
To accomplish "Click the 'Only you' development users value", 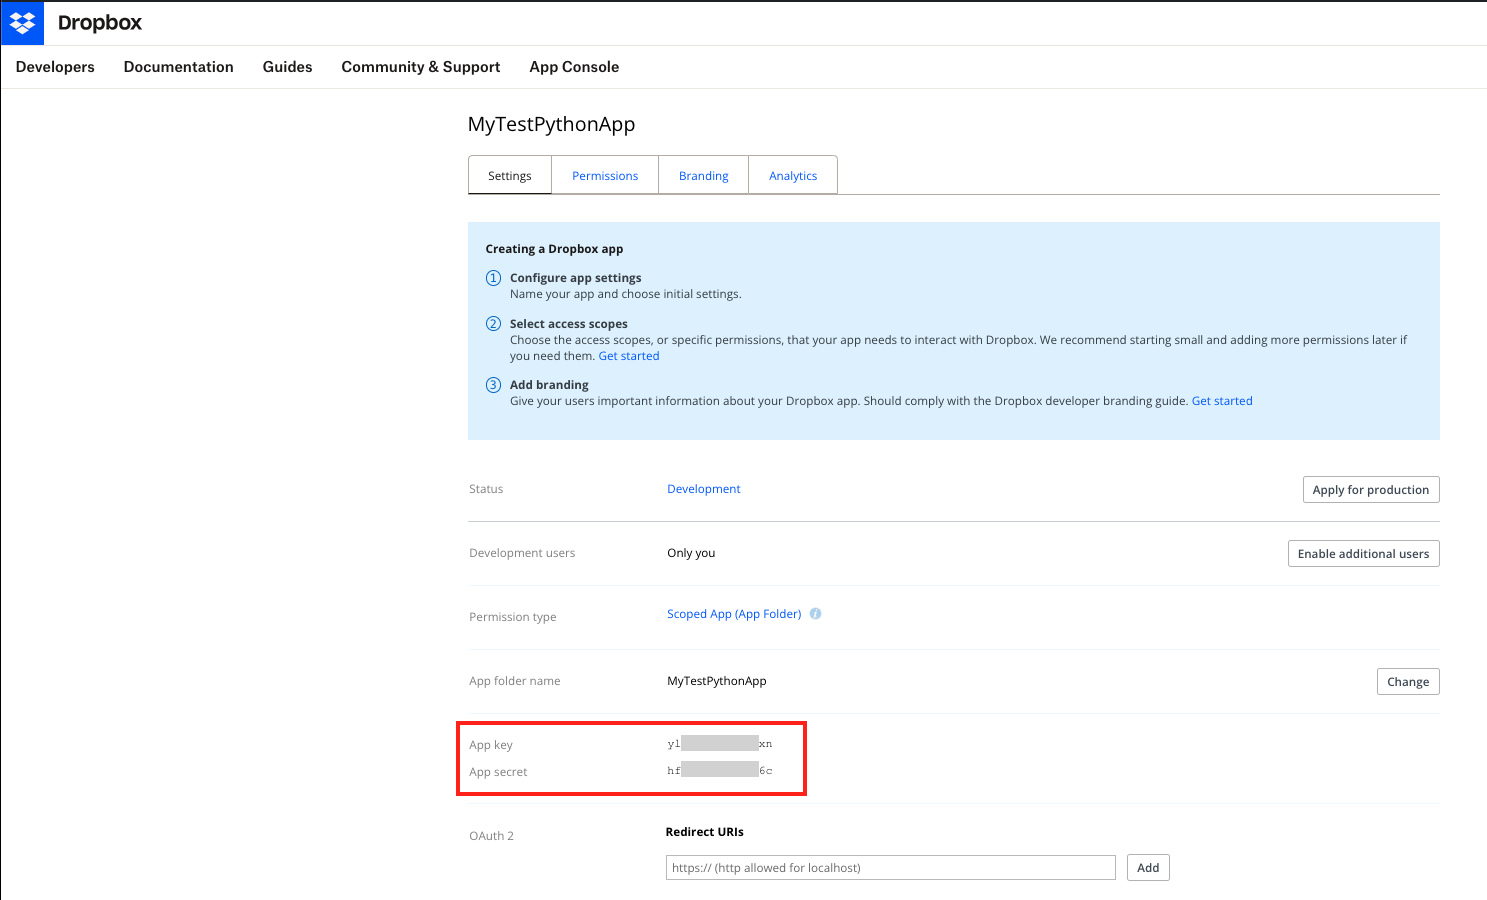I will point(691,553).
